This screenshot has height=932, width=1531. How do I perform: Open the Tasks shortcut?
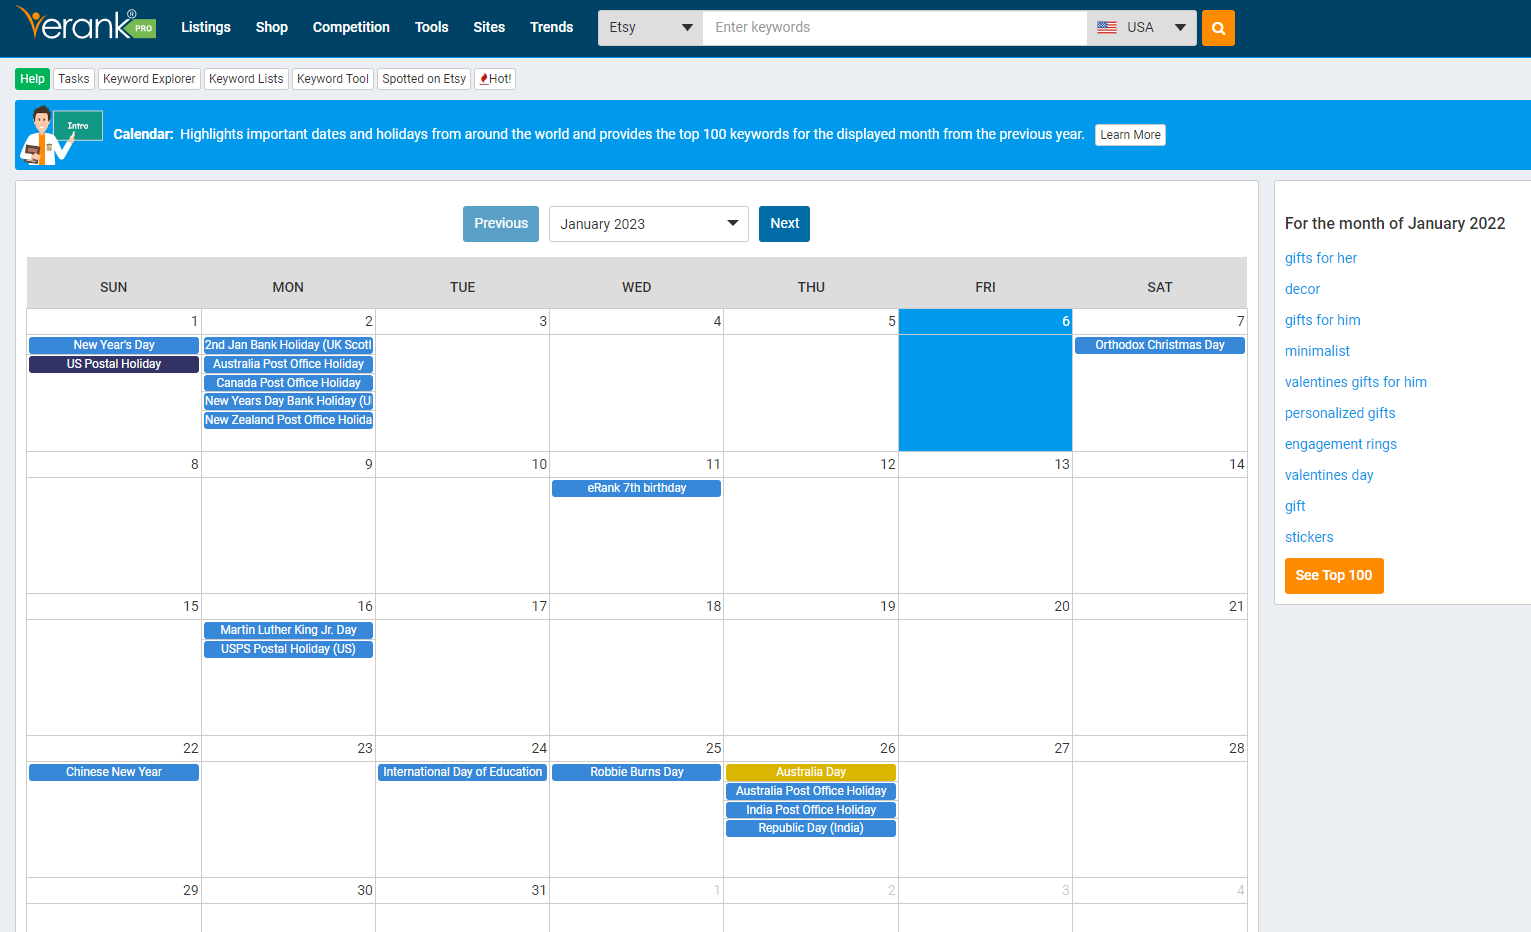tap(74, 79)
